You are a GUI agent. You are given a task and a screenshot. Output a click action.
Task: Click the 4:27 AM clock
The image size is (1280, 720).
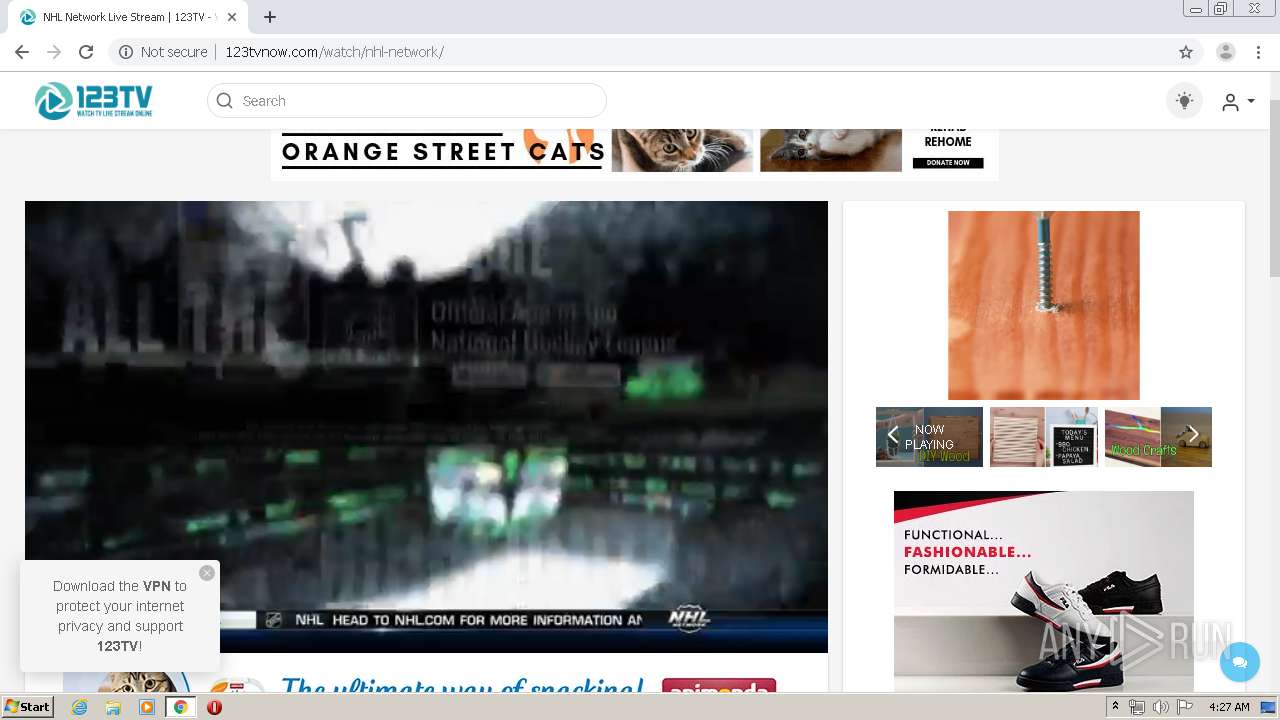tap(1229, 707)
